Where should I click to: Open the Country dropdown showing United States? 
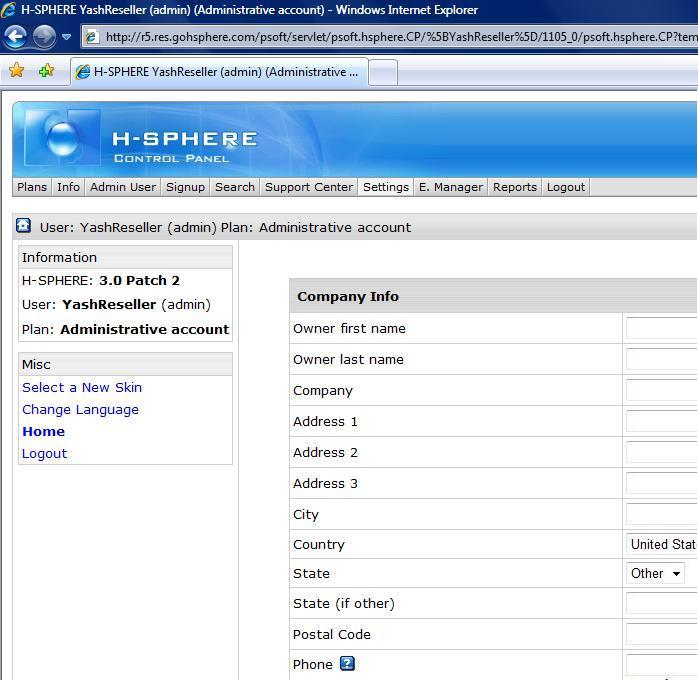click(661, 544)
